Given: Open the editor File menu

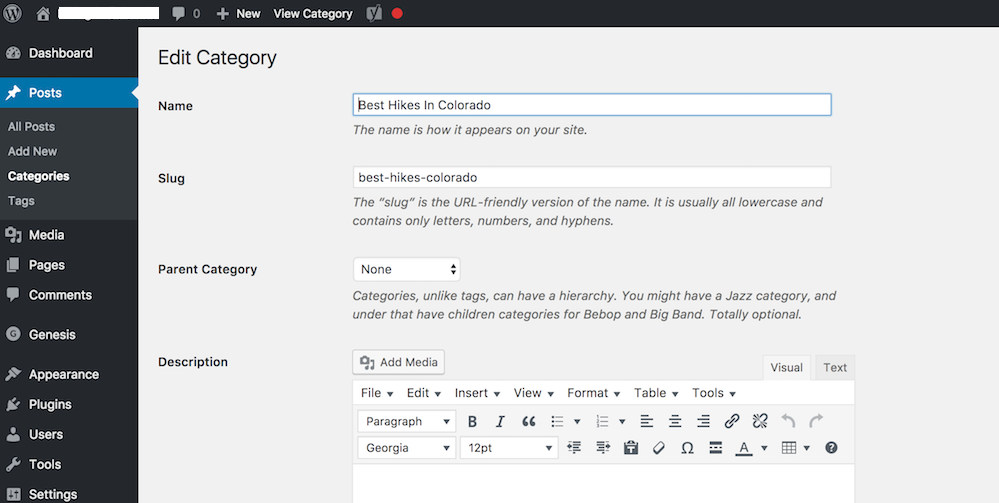Looking at the screenshot, I should click(377, 393).
